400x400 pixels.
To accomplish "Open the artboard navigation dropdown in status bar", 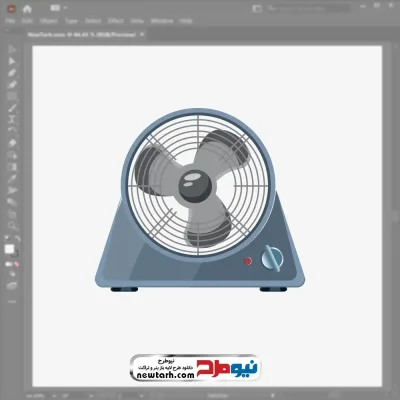I will [x=142, y=396].
